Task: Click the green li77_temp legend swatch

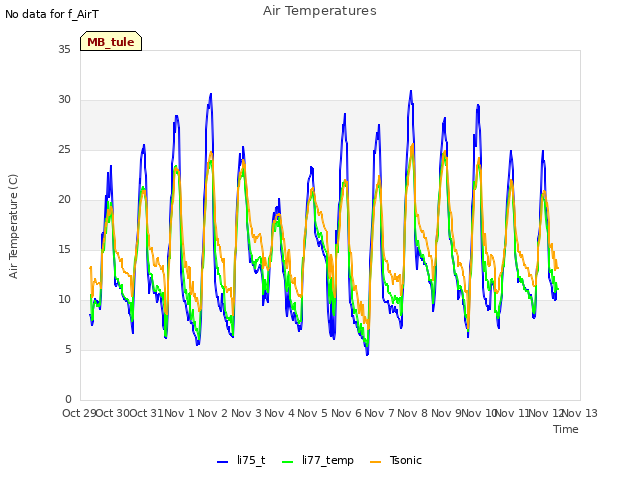Action: tap(288, 462)
